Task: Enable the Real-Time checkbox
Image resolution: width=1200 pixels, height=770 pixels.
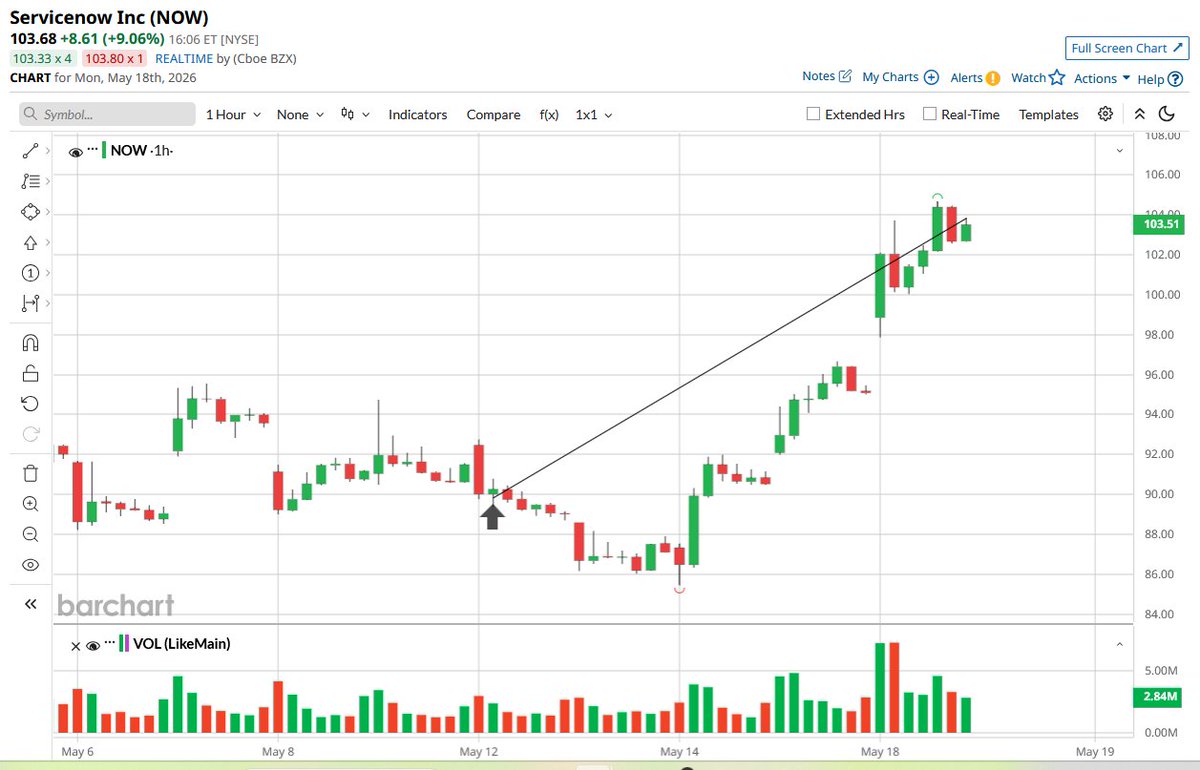Action: [x=929, y=114]
